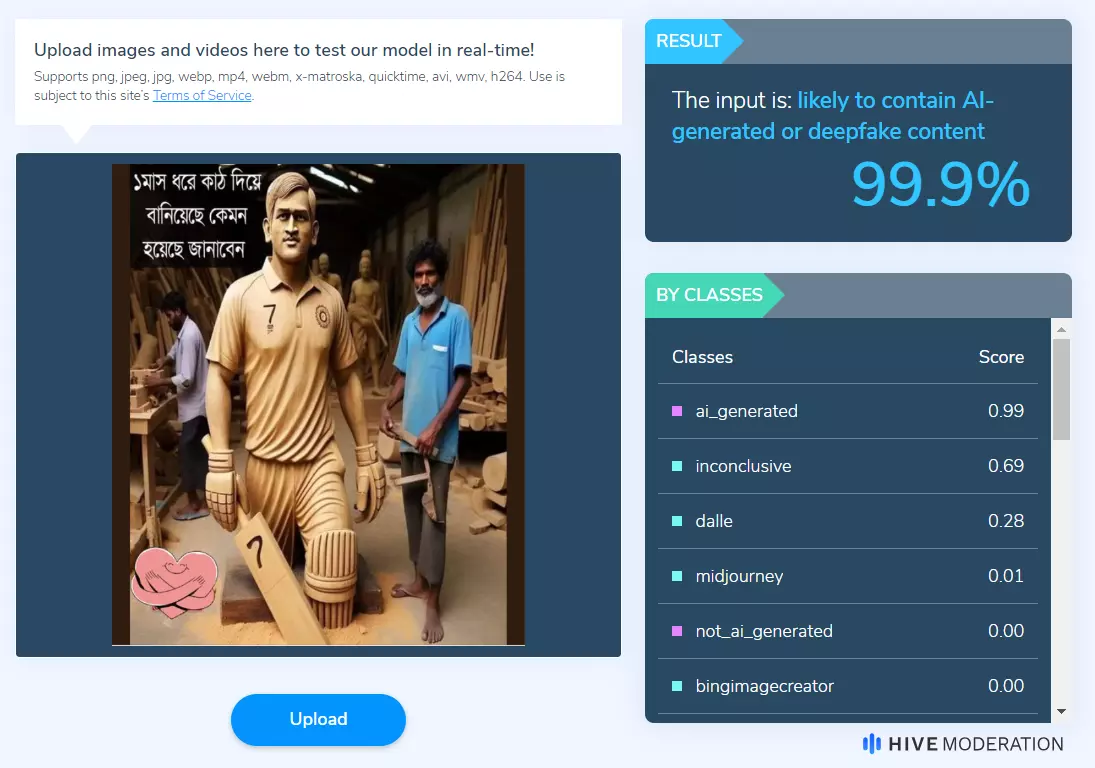Open the RESULT tab header
The width and height of the screenshot is (1095, 768).
click(689, 41)
